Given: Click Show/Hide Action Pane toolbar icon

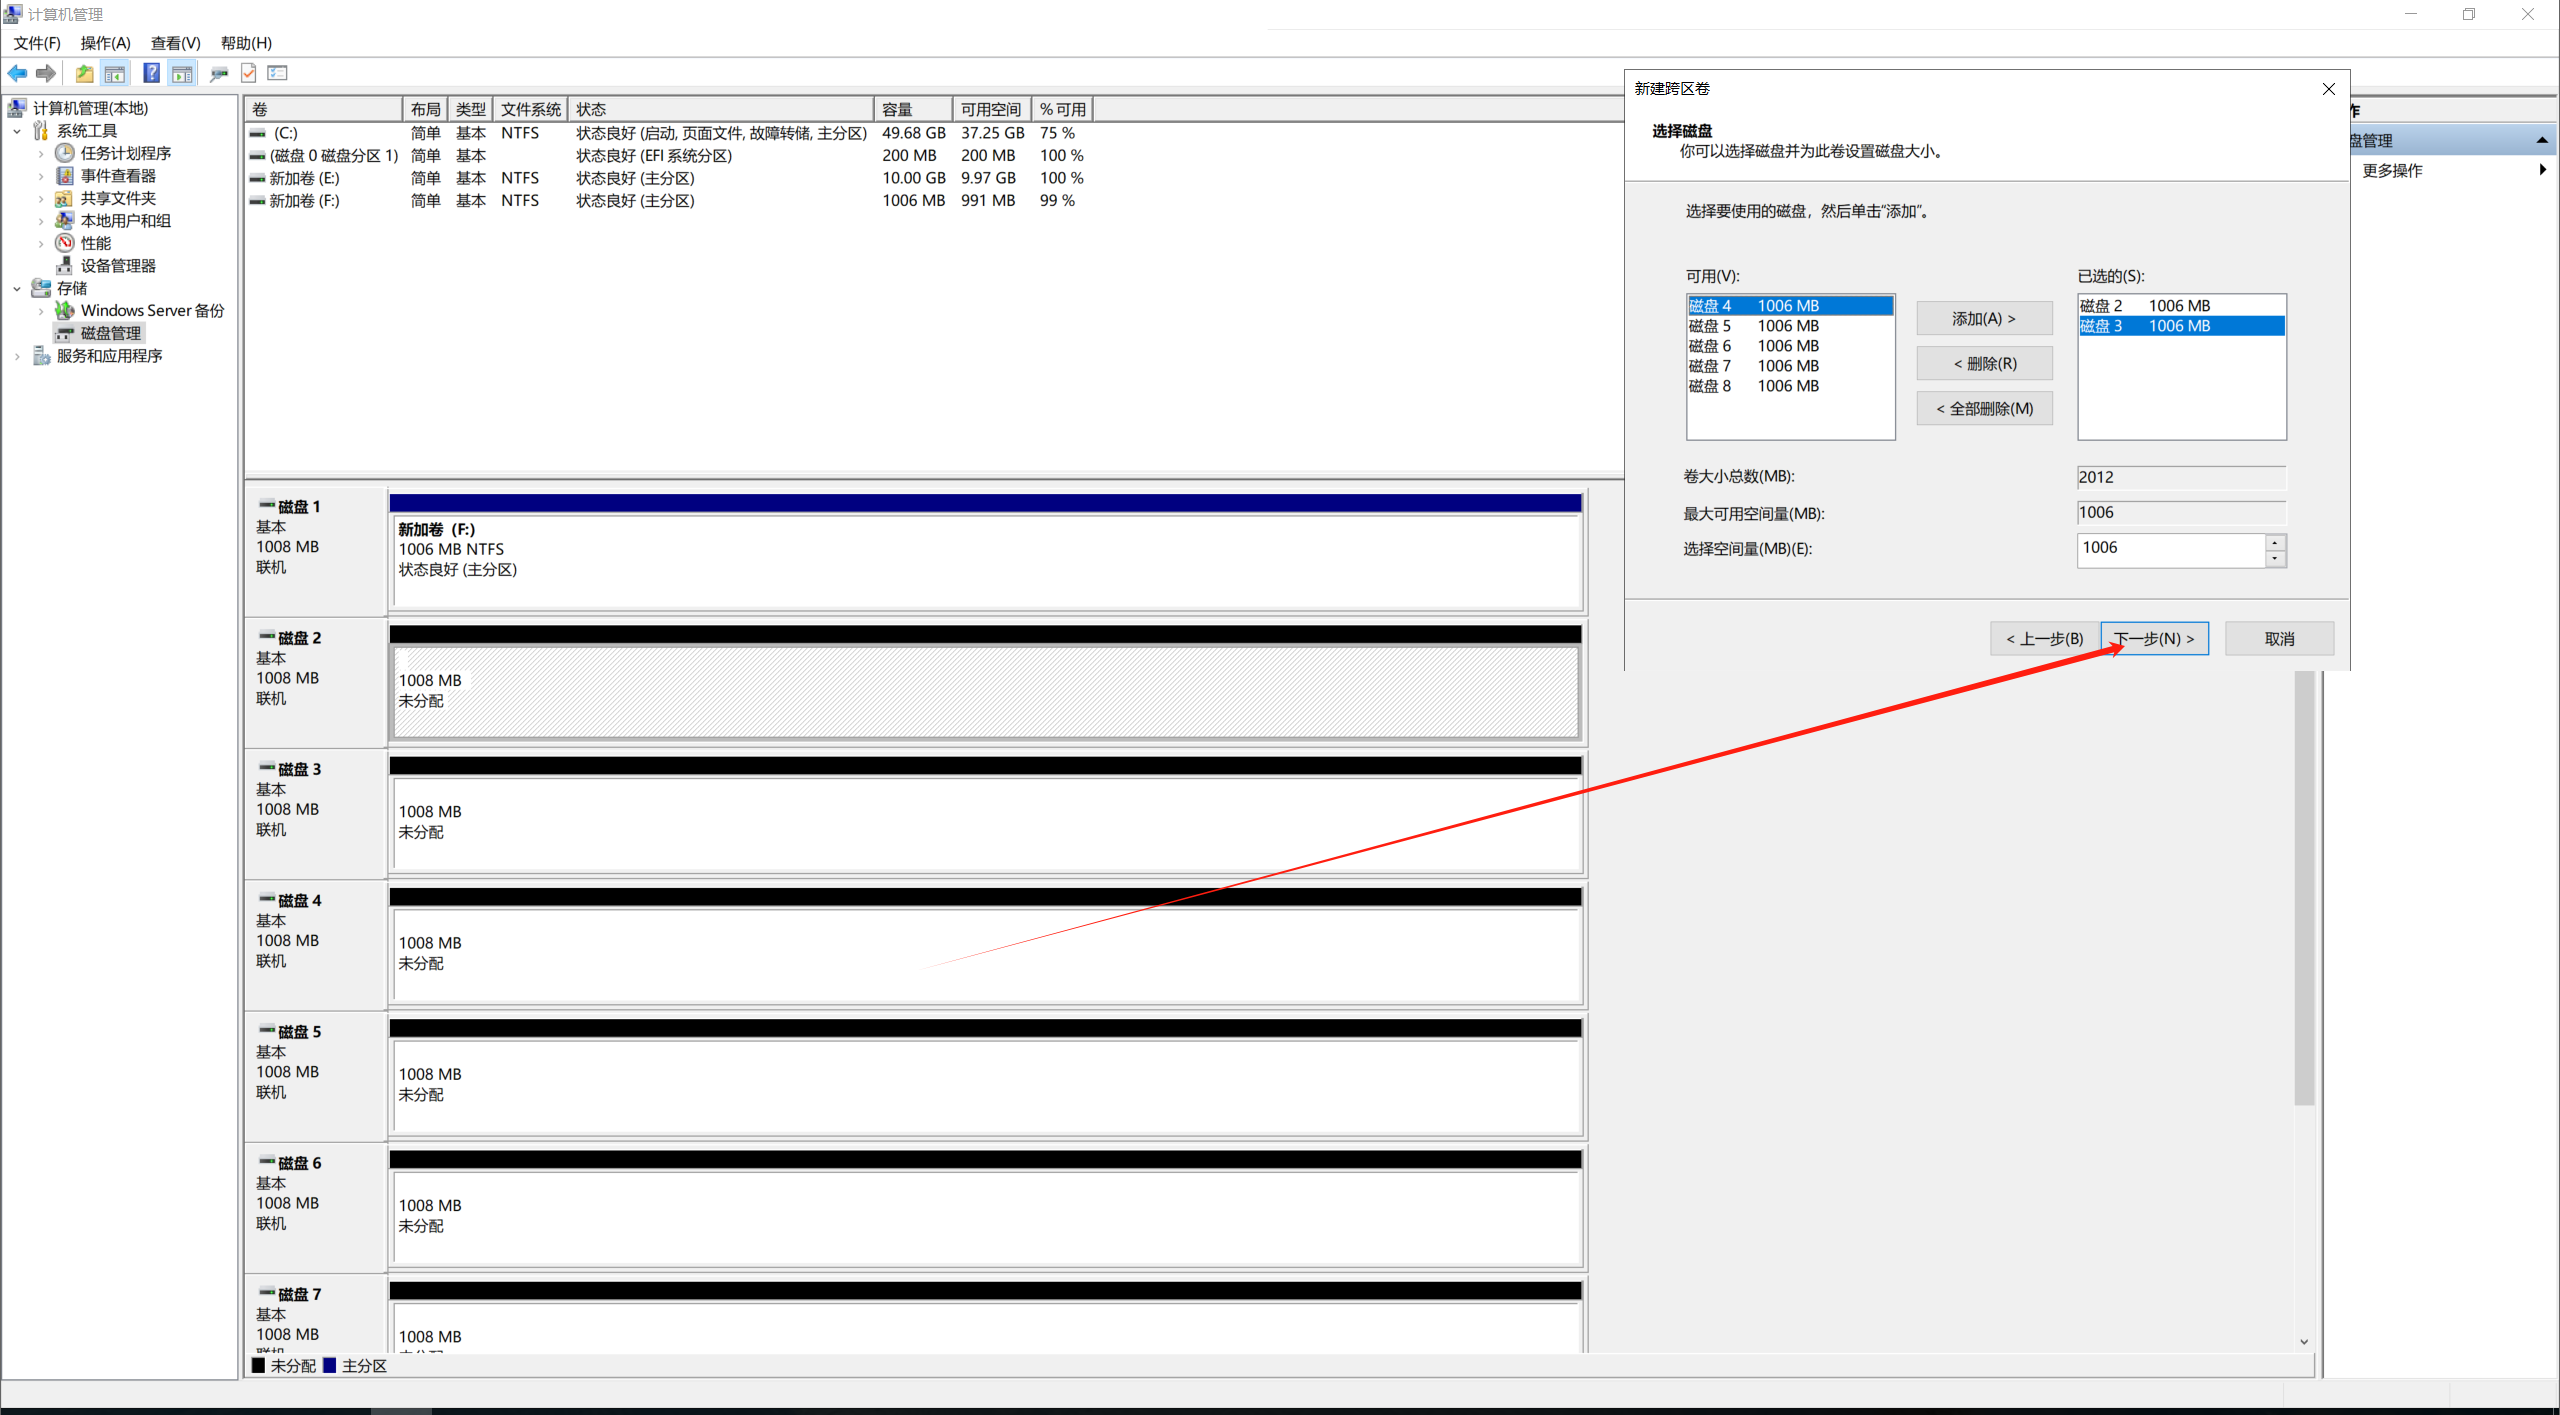Looking at the screenshot, I should click(182, 73).
